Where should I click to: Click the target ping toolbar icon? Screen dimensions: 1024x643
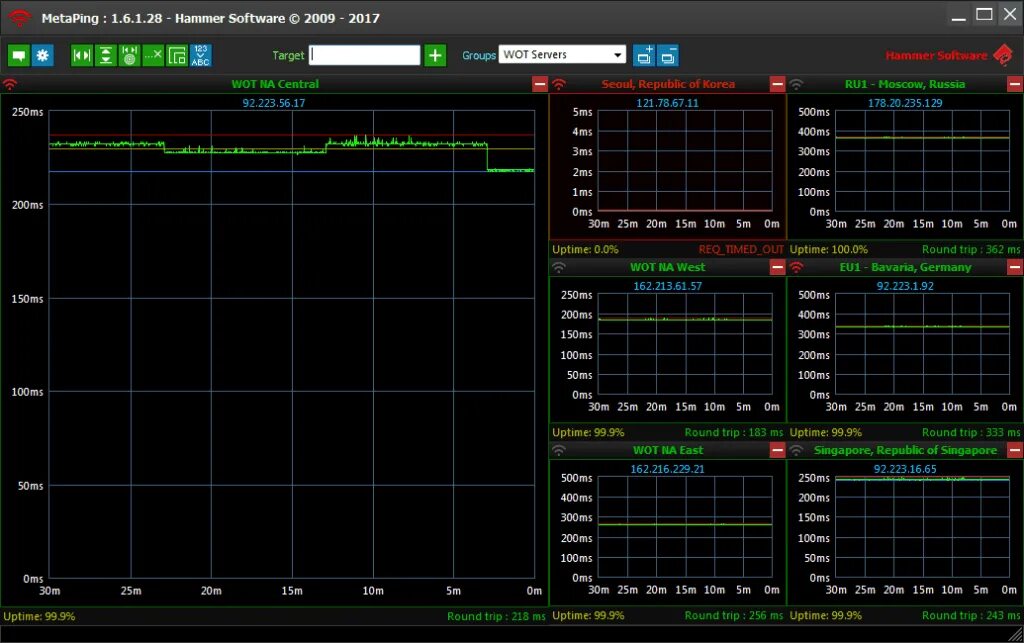coord(129,55)
